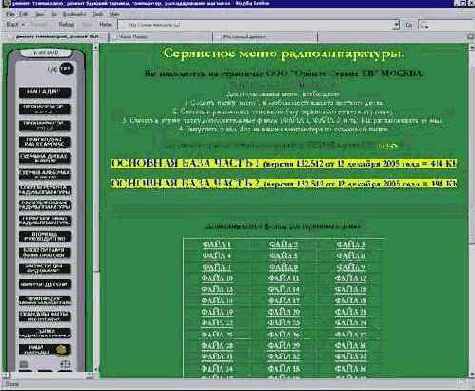Click into the URL address field
475x391 pixels.
(256, 25)
